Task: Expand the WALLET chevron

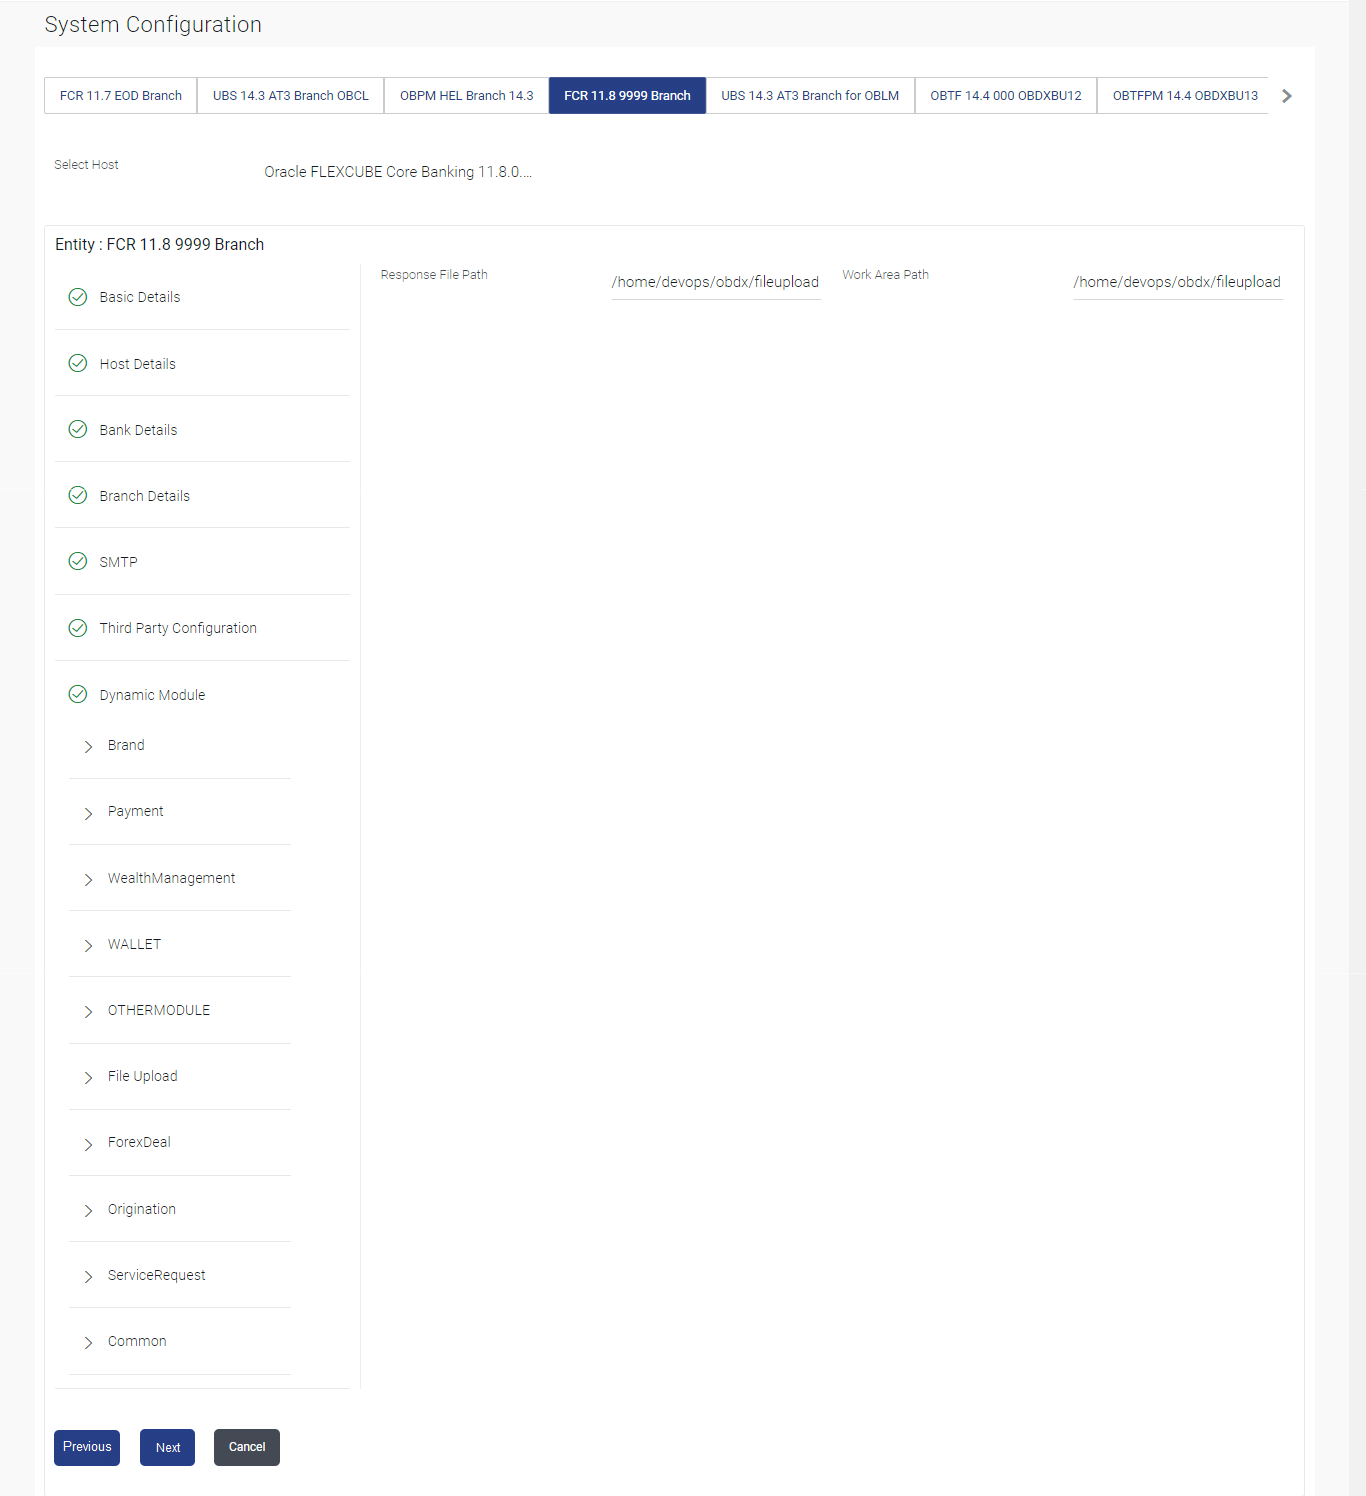Action: click(x=88, y=945)
